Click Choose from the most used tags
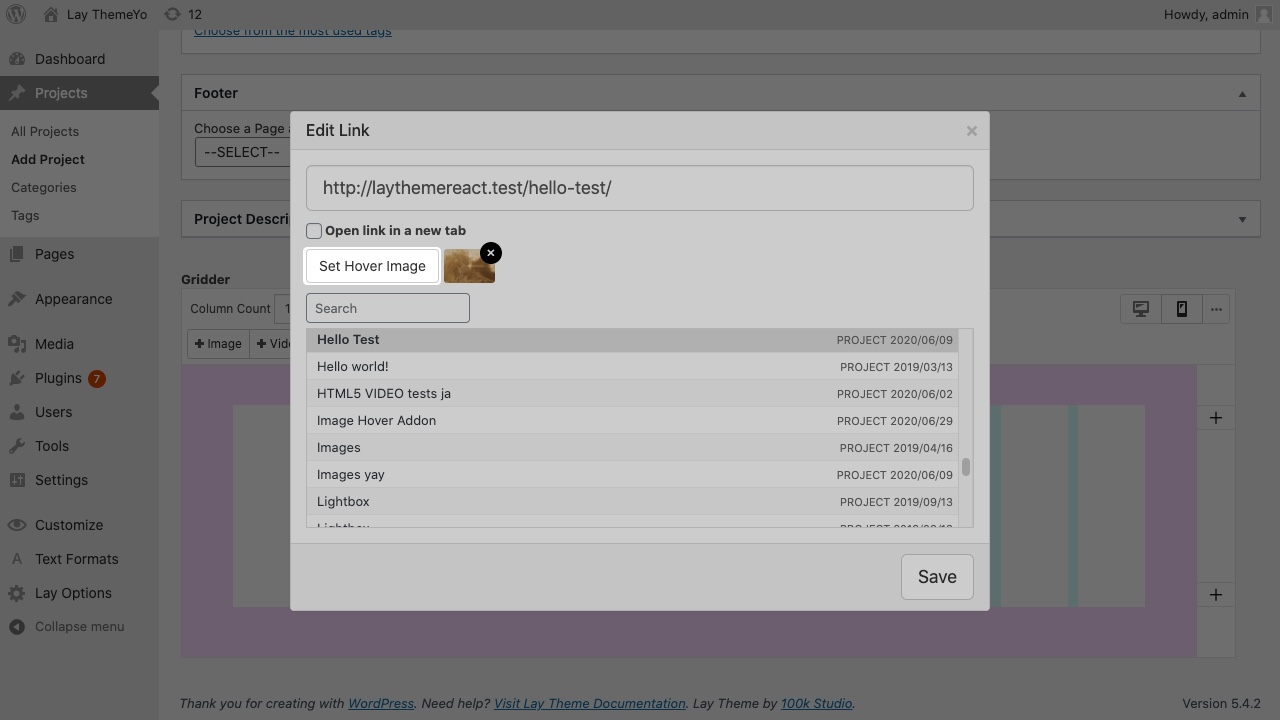 [x=293, y=31]
